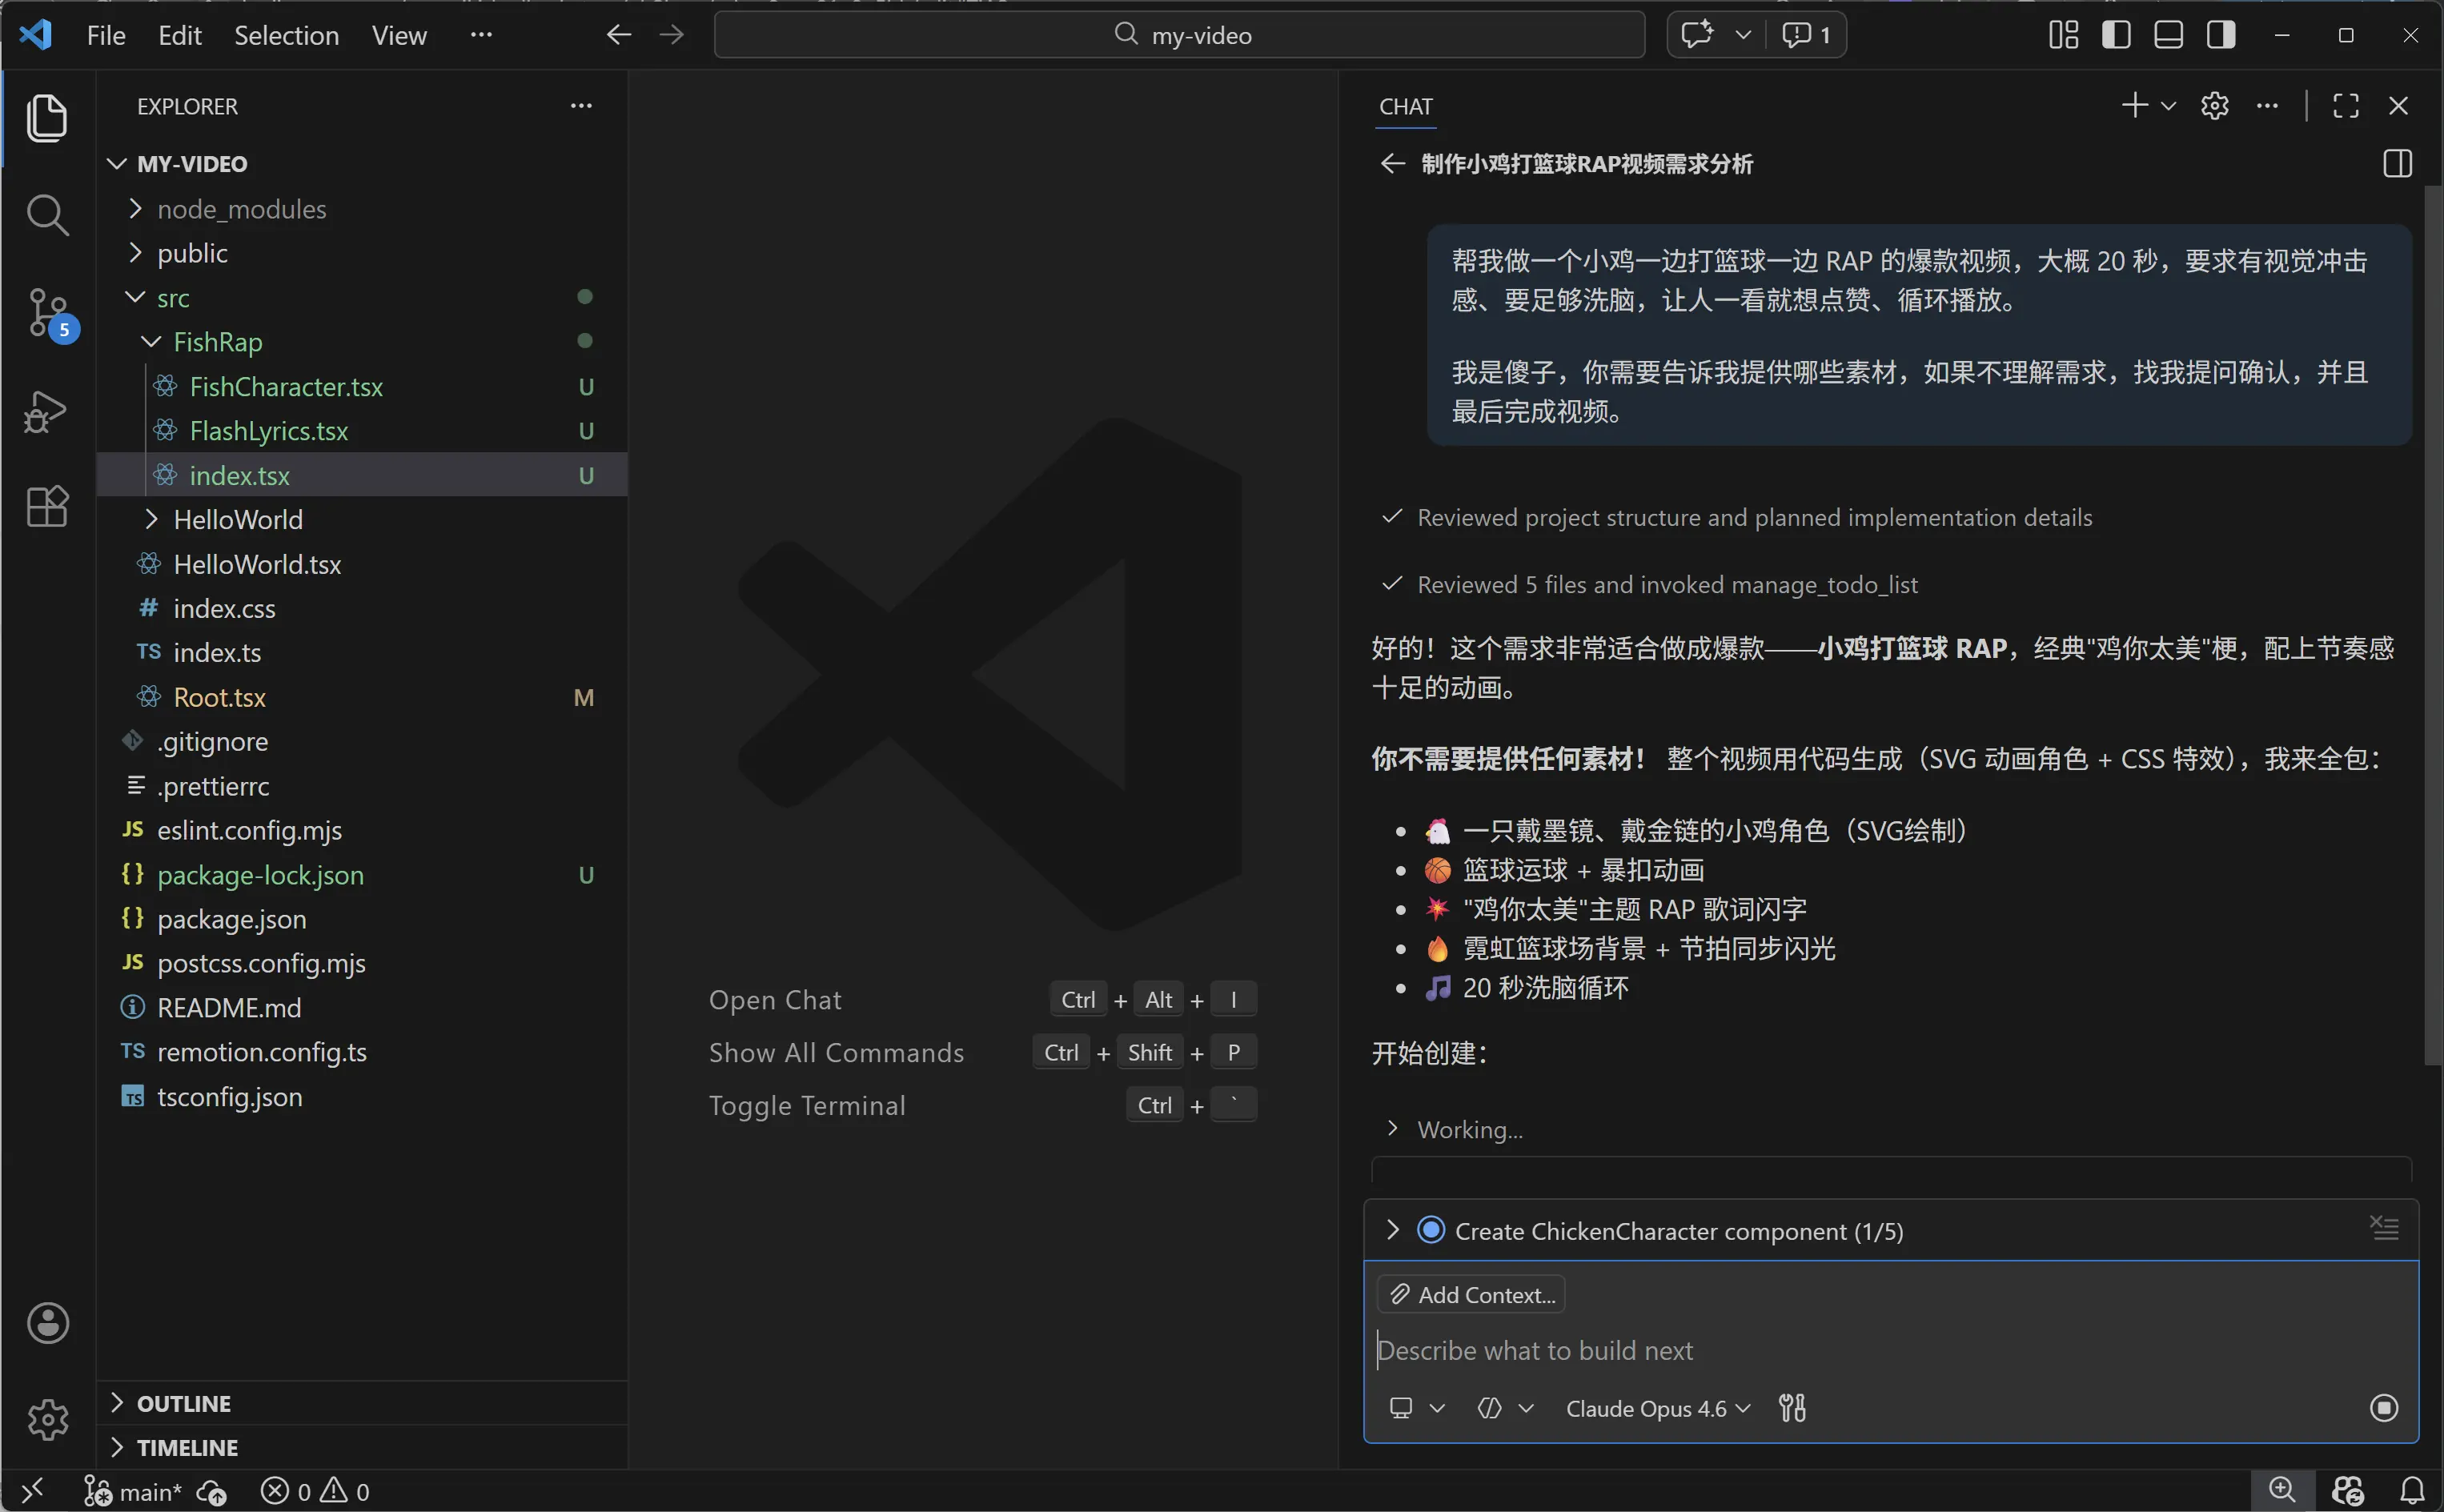
Task: Open the Search view icon
Action: [x=46, y=215]
